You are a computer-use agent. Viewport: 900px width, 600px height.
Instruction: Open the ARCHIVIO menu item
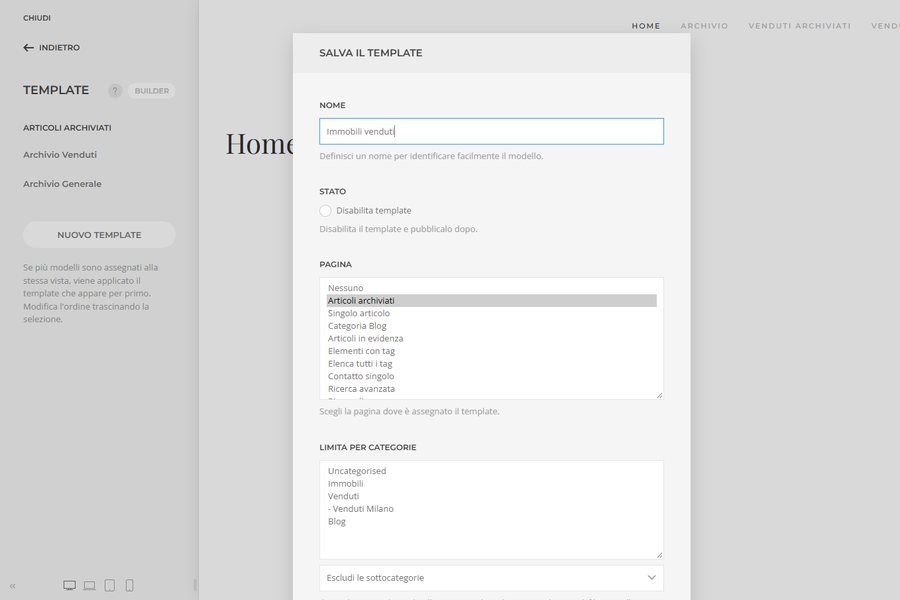pyautogui.click(x=704, y=26)
